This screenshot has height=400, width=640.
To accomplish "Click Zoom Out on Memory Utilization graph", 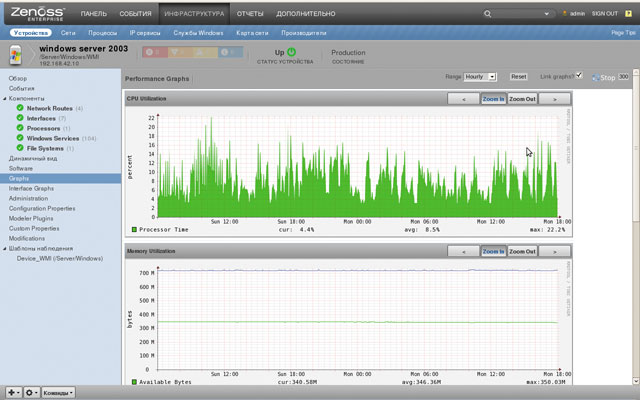I will (x=522, y=251).
